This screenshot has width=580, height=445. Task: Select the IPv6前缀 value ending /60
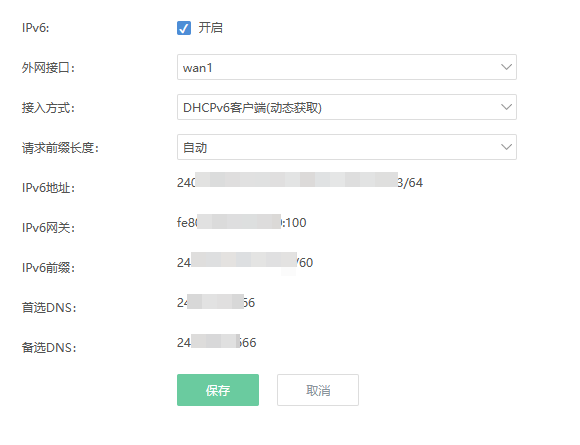click(245, 262)
